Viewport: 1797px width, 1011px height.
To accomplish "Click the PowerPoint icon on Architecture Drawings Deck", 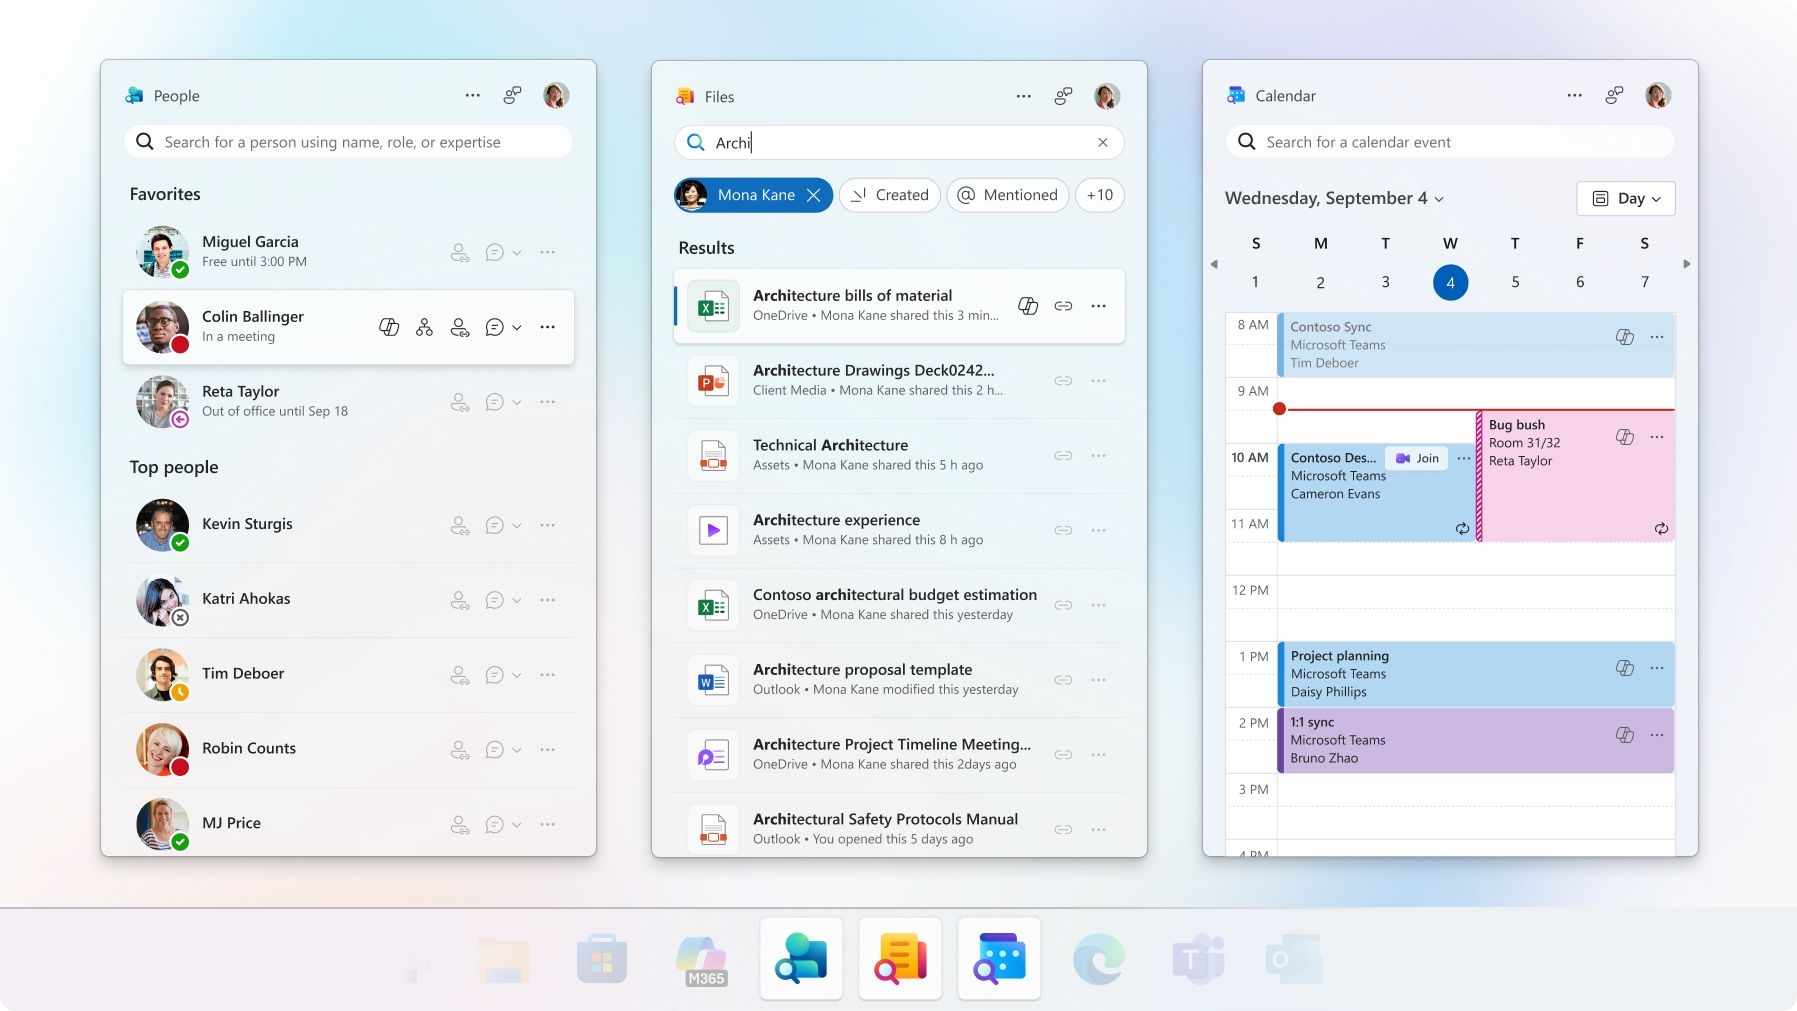I will pos(713,380).
